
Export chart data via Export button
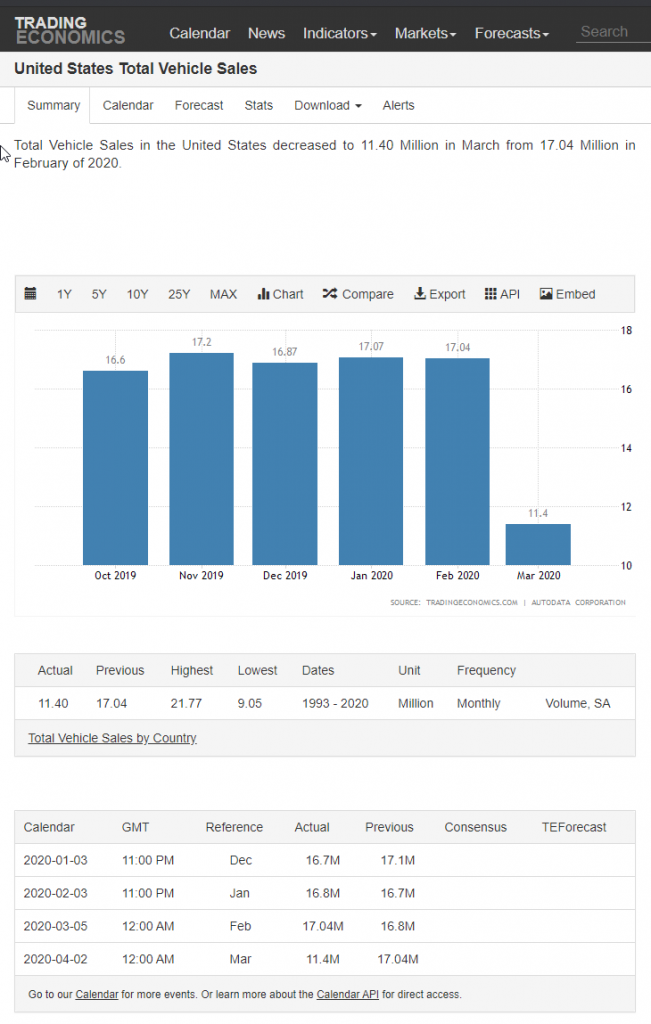[x=439, y=294]
